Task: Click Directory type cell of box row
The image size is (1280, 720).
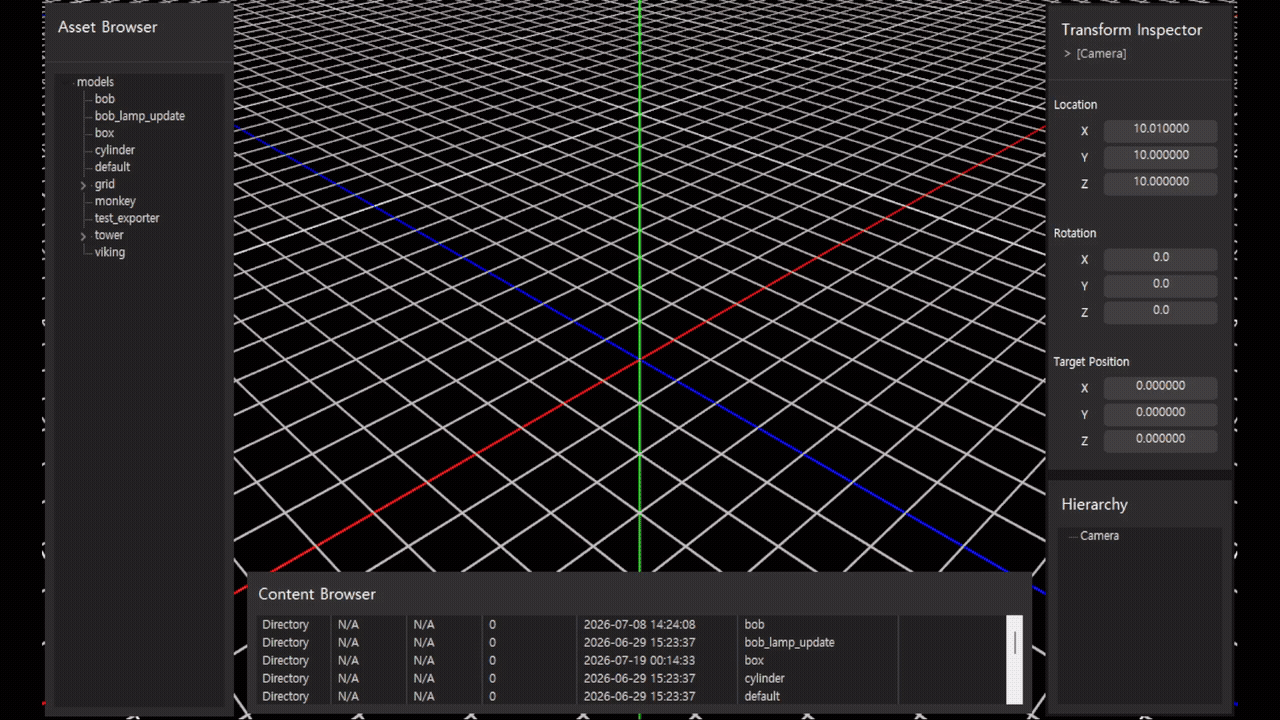Action: pyautogui.click(x=285, y=661)
